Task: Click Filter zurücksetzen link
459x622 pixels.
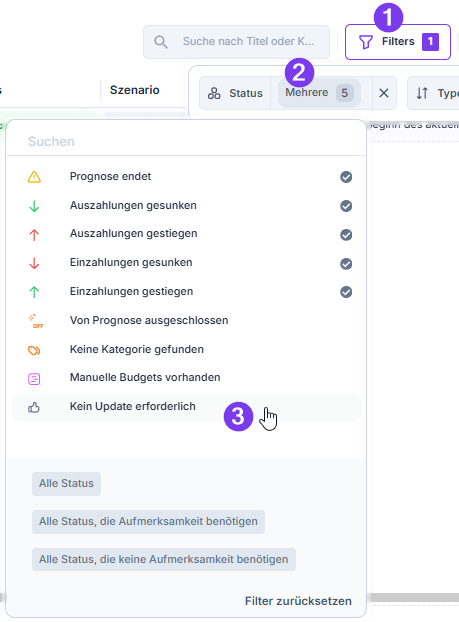Action: (x=298, y=601)
